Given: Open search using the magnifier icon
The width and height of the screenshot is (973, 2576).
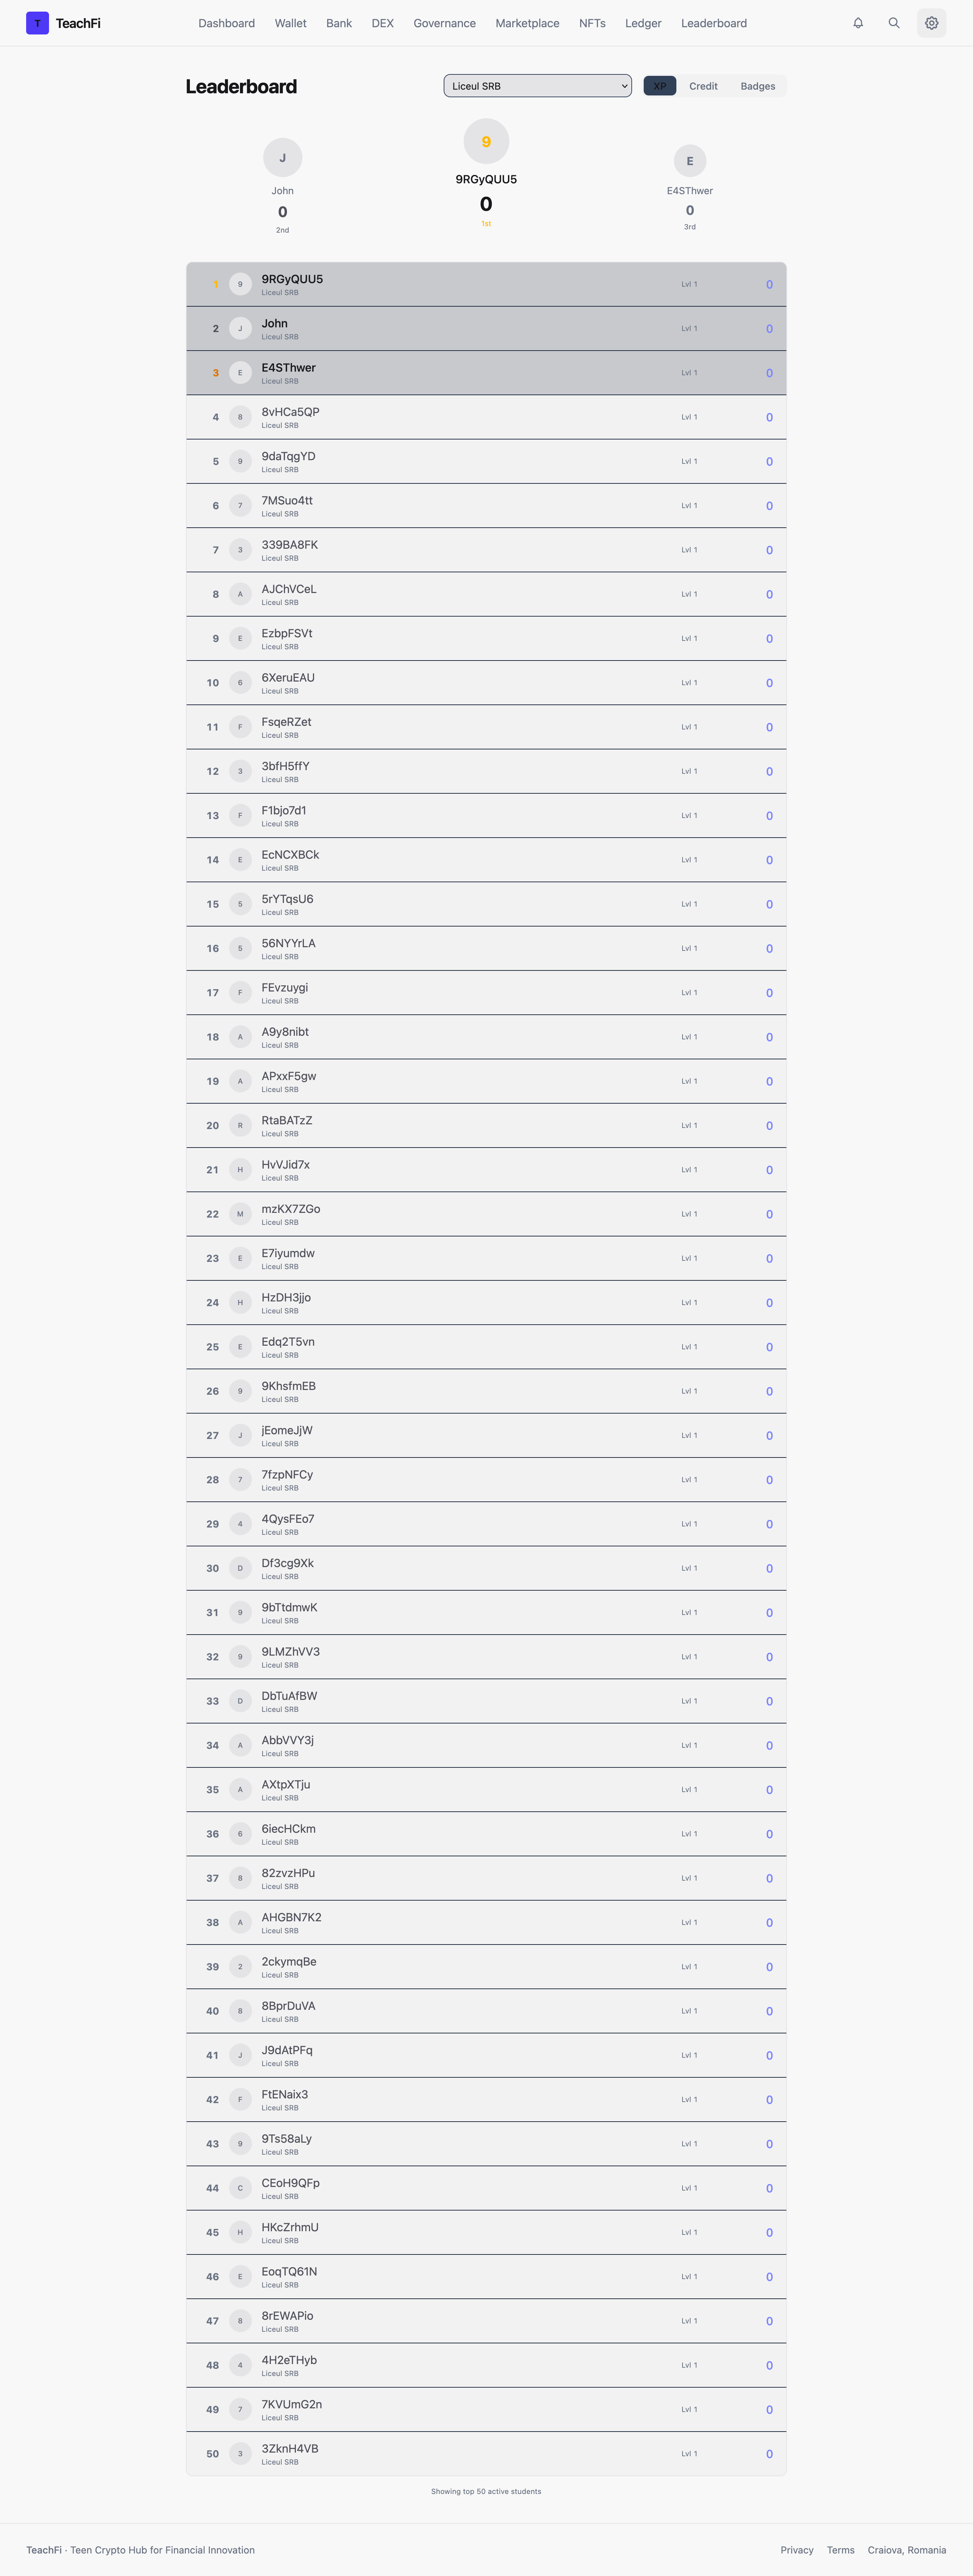Looking at the screenshot, I should tap(894, 23).
